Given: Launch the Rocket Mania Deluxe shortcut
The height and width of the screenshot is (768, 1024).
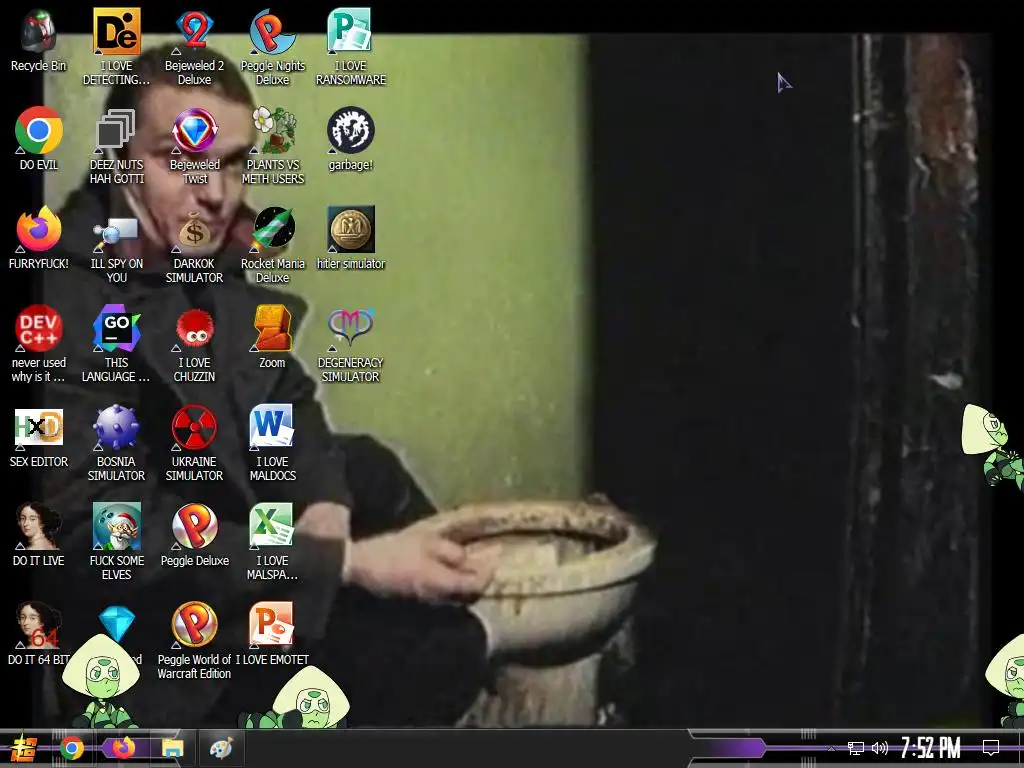Looking at the screenshot, I should [x=272, y=246].
